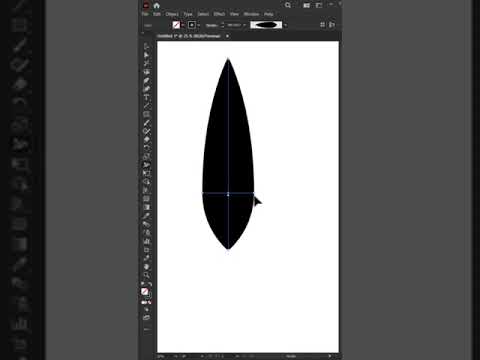Click the width point on the leaf path
Image resolution: width=480 pixels, height=360 pixels.
tap(228, 194)
